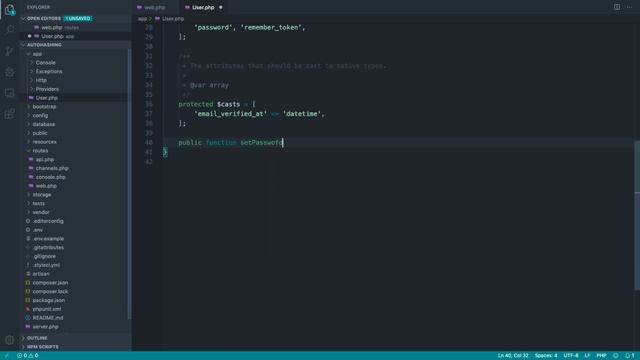This screenshot has width=640, height=360.
Task: Expand the tests folder
Action: coord(76,203)
